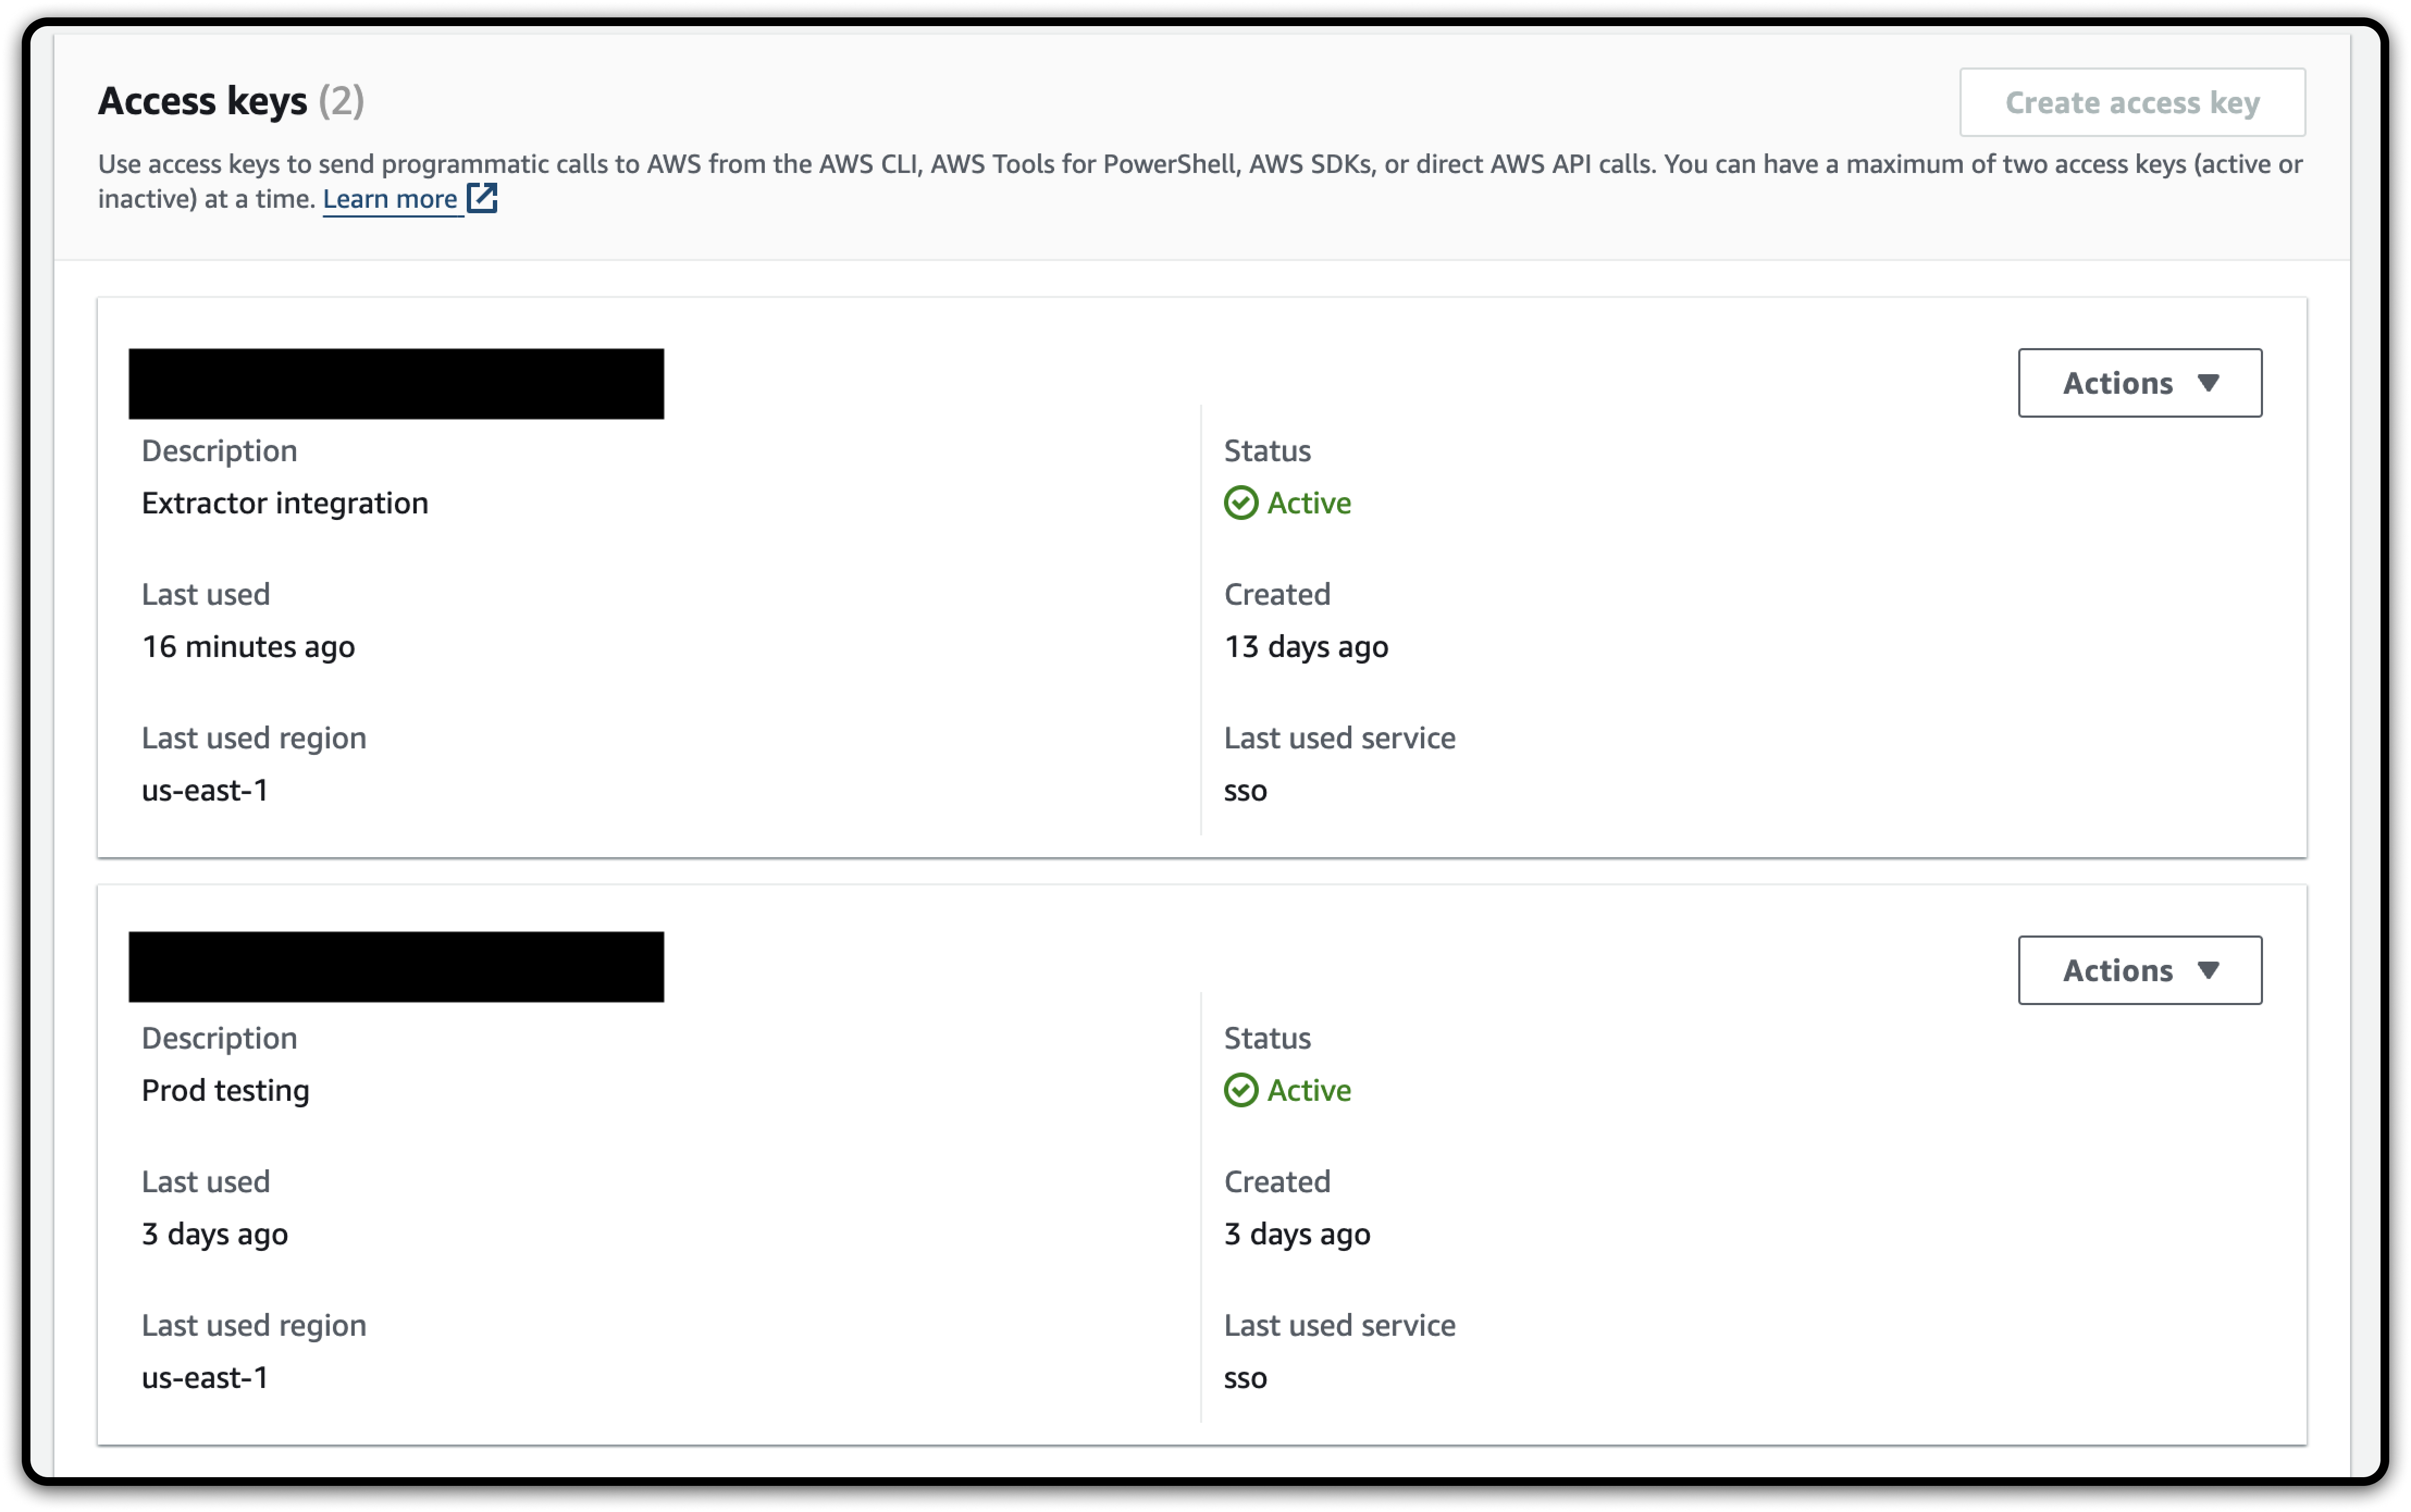Open Actions dropdown for Extractor integration key
This screenshot has height=1512, width=2411.
click(2139, 383)
